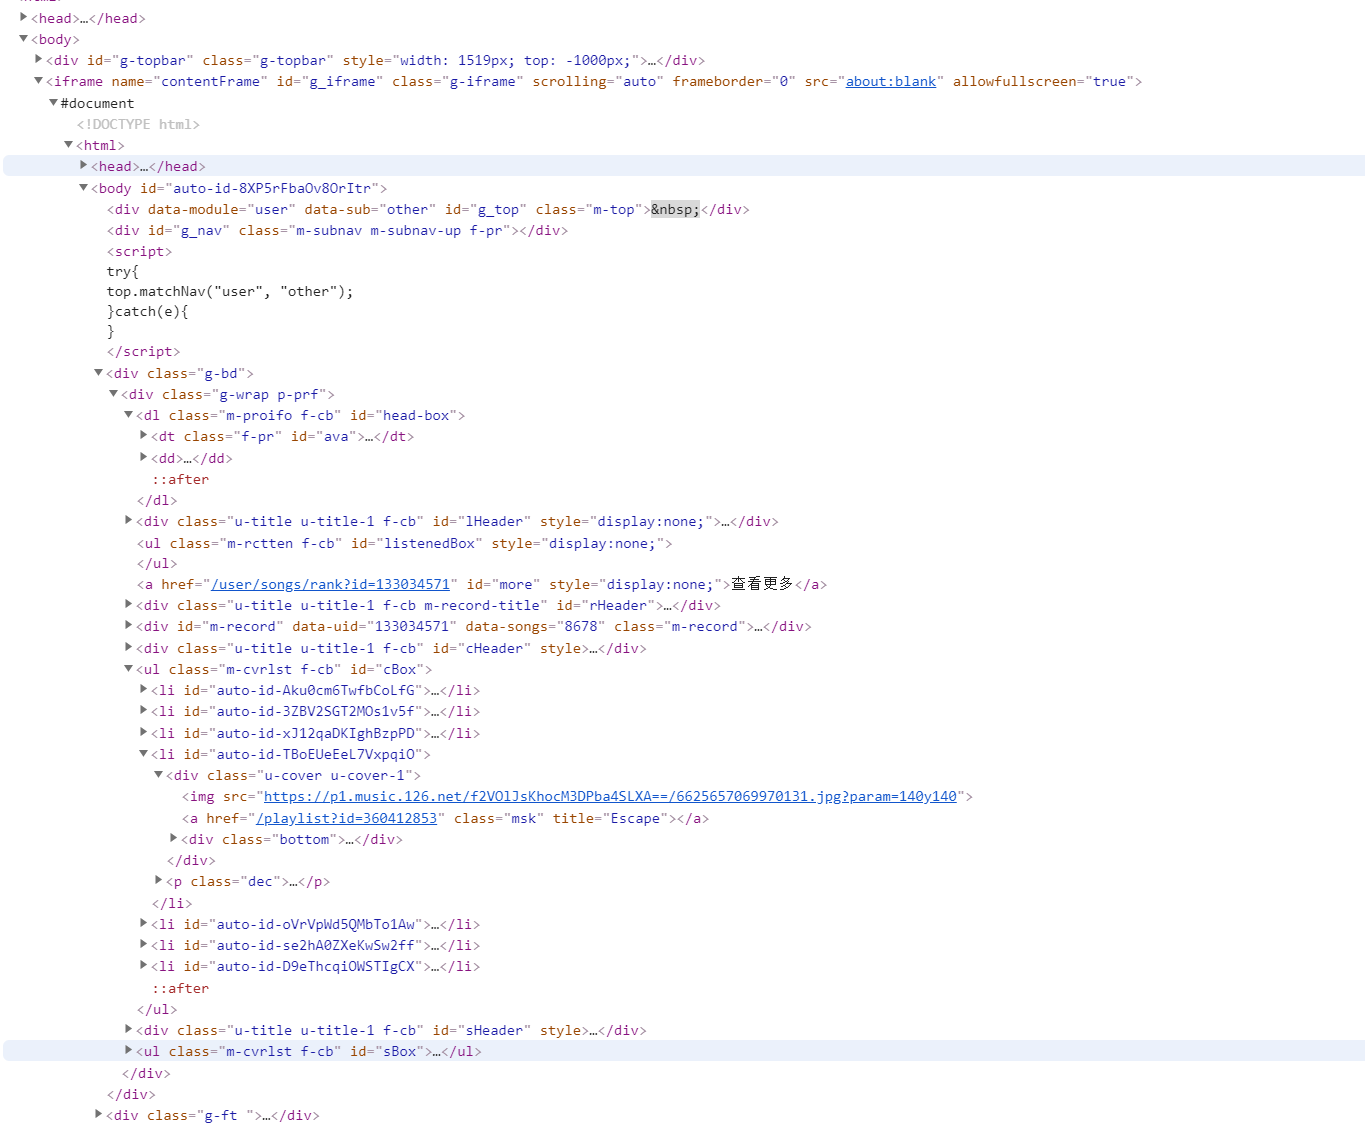Select the ul listenedBox line
Image resolution: width=1365 pixels, height=1125 pixels.
(404, 543)
